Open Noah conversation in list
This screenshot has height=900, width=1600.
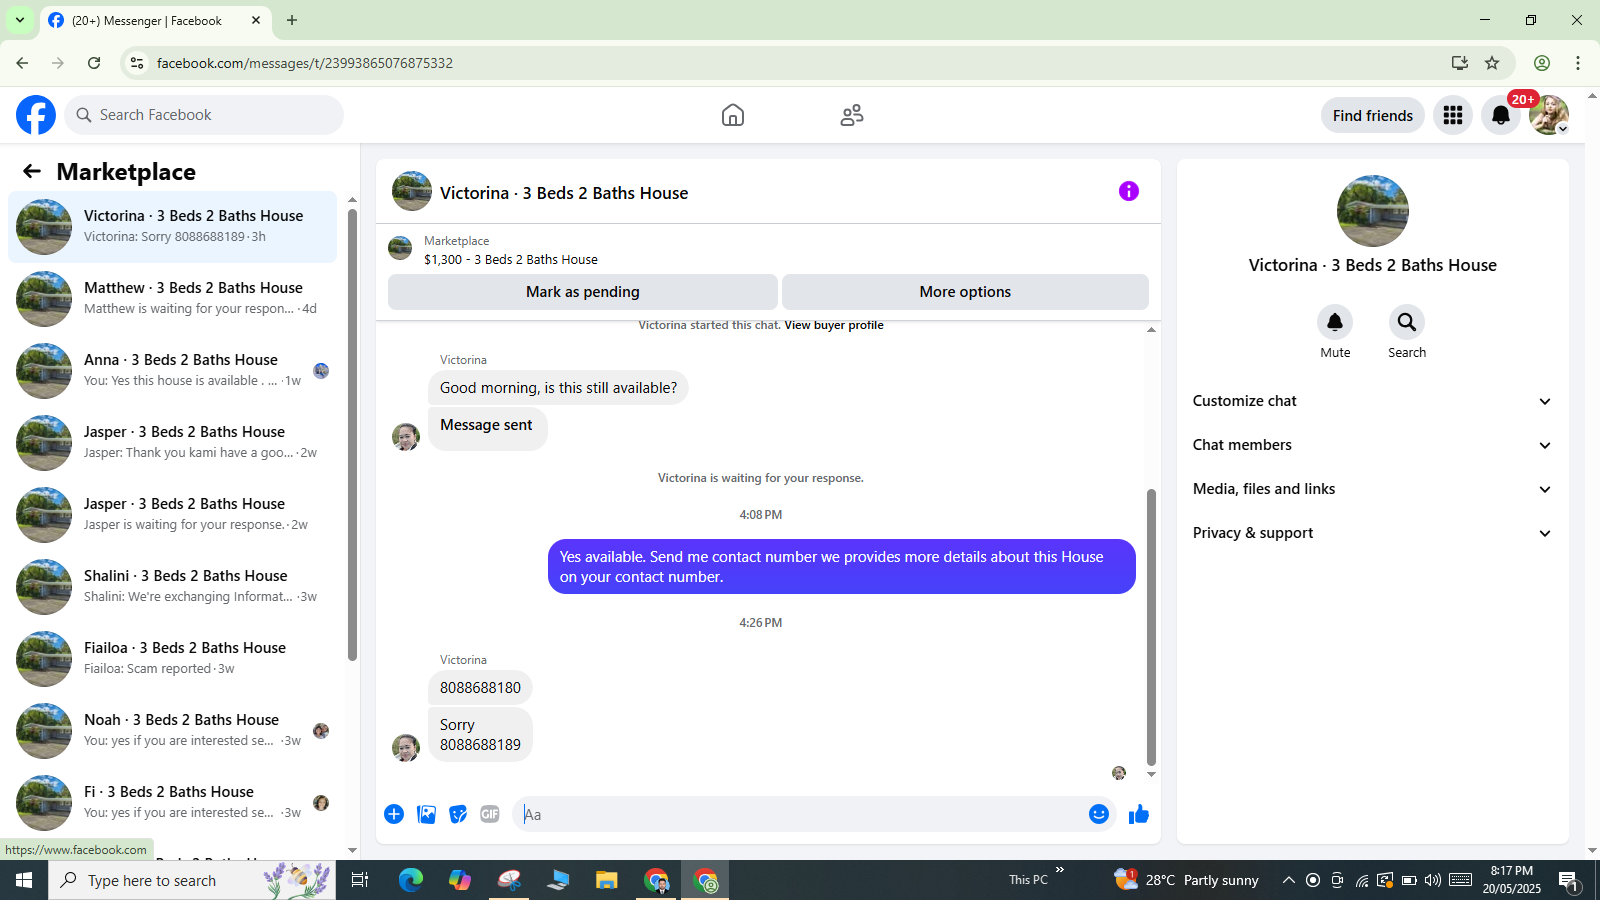[x=173, y=731]
